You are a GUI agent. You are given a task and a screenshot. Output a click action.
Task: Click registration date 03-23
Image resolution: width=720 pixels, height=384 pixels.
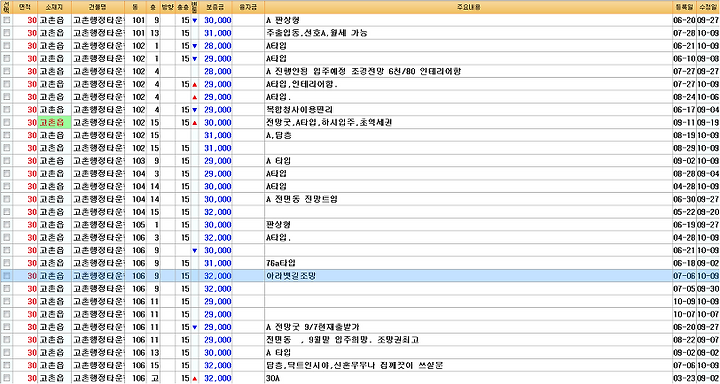pos(684,378)
